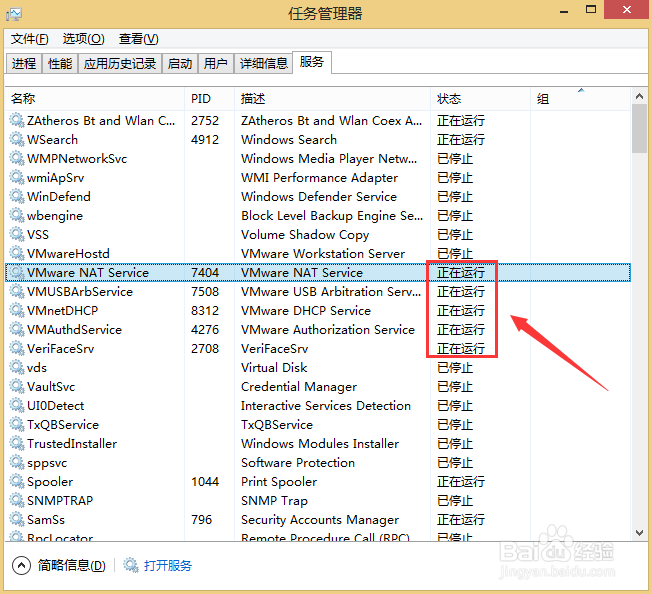This screenshot has width=652, height=594.
Task: Sort services by 组 column header
Action: tap(581, 99)
